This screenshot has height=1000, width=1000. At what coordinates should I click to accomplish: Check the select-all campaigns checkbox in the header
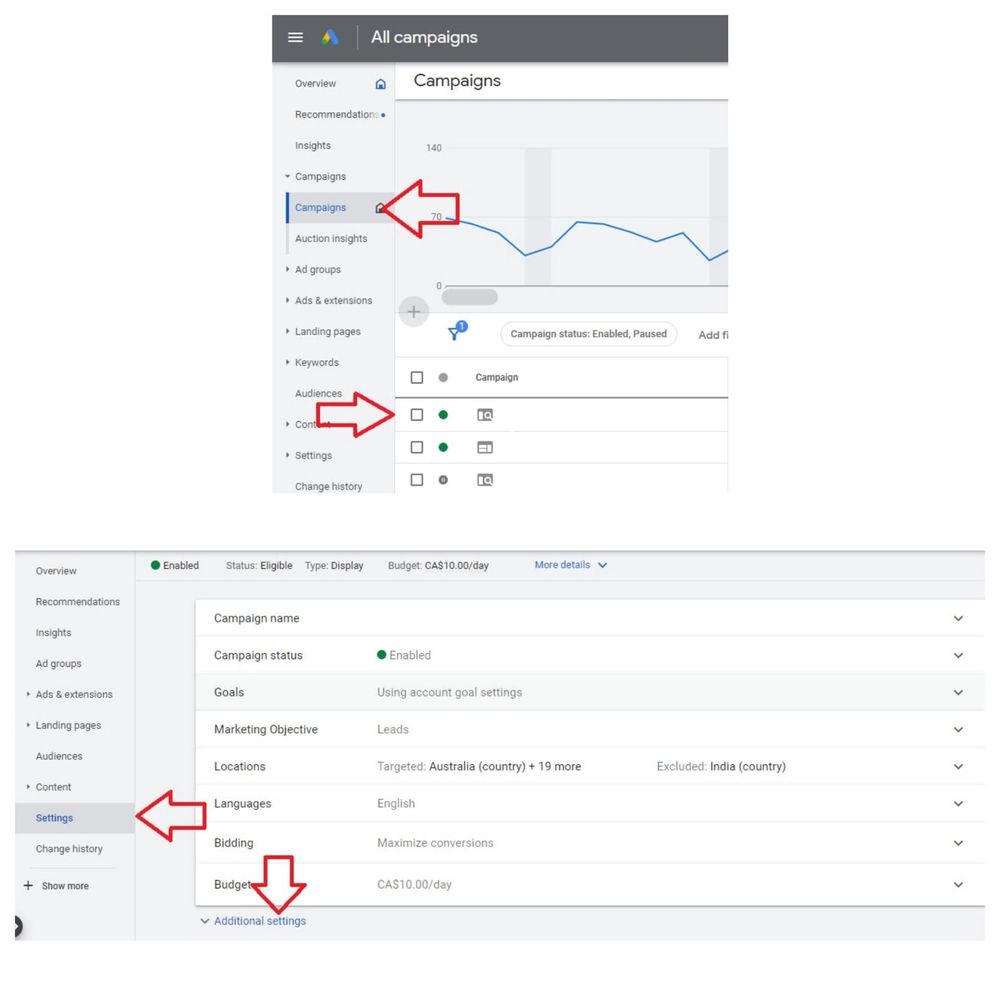417,377
